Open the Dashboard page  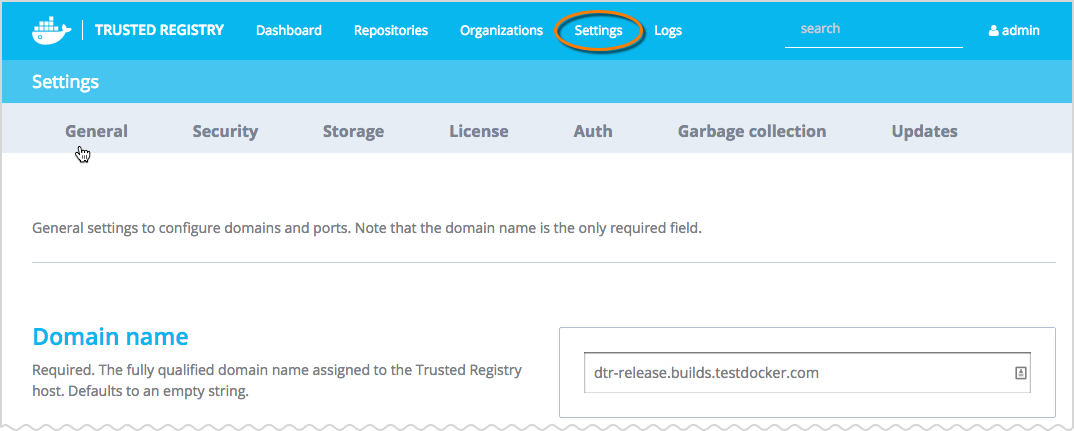tap(289, 30)
